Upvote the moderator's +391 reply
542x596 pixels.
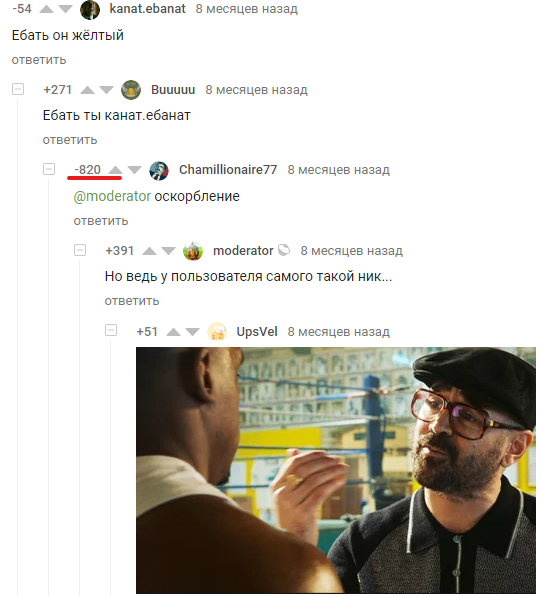click(x=149, y=251)
